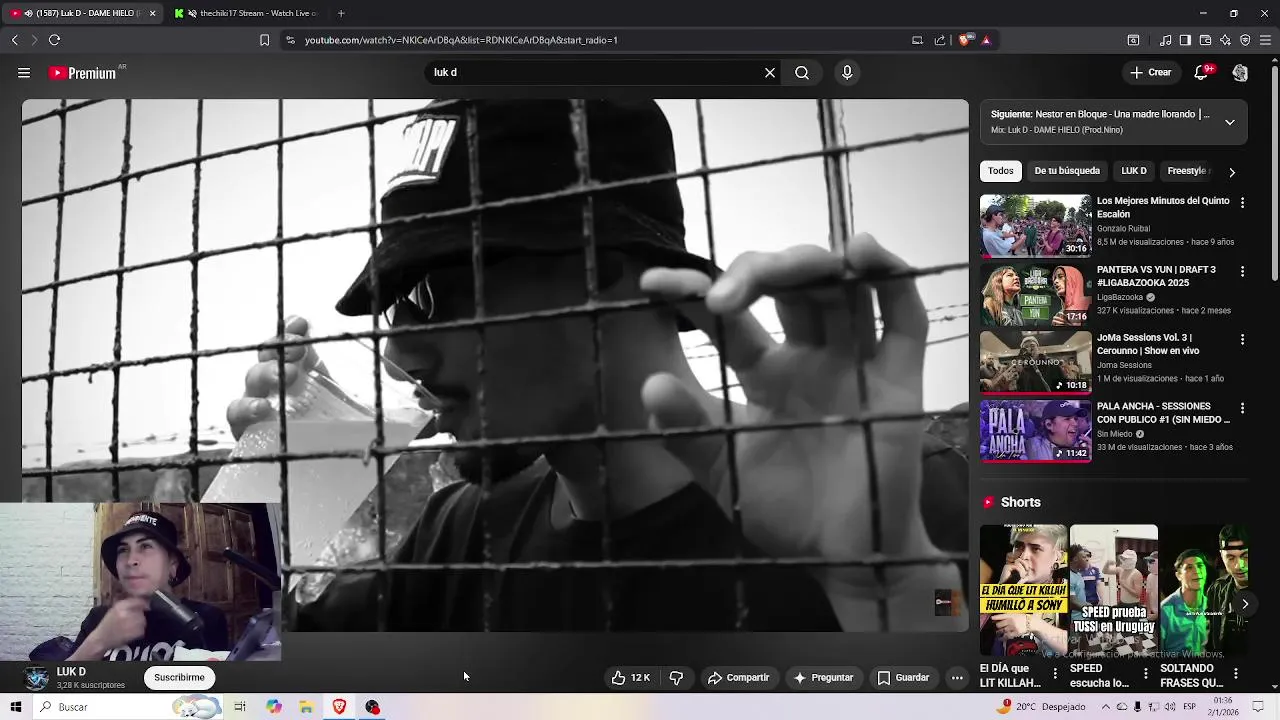
Task: Open PANTERA VS YUN video title
Action: tap(1156, 276)
